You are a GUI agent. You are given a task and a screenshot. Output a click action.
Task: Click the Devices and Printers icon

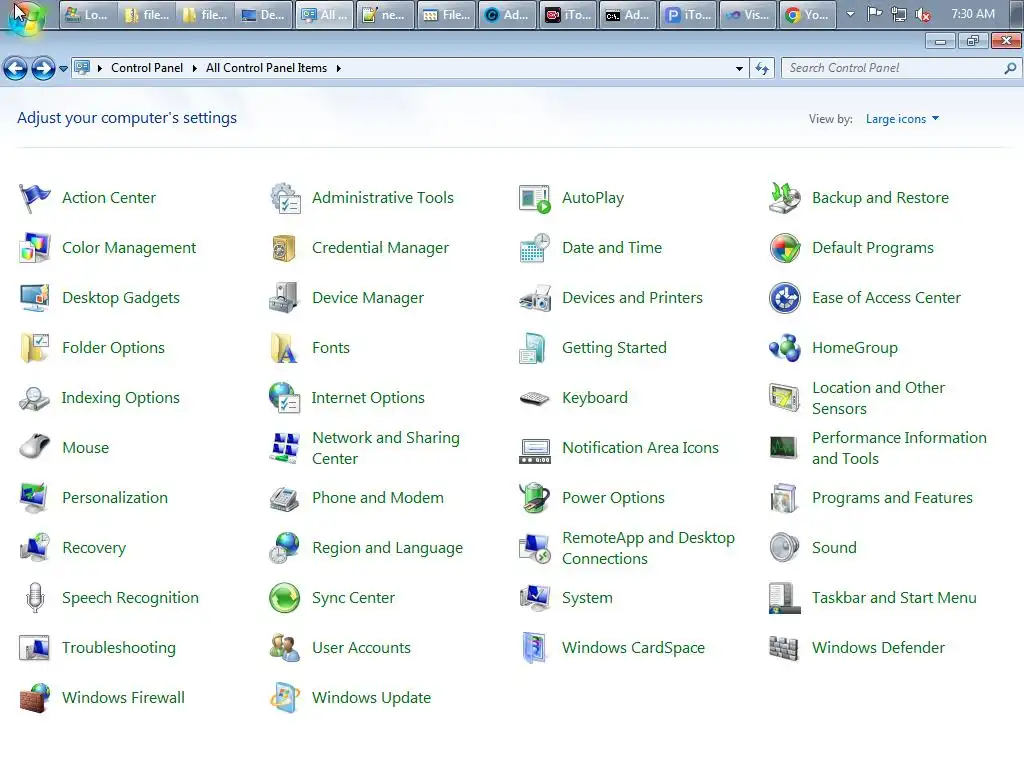pyautogui.click(x=535, y=298)
